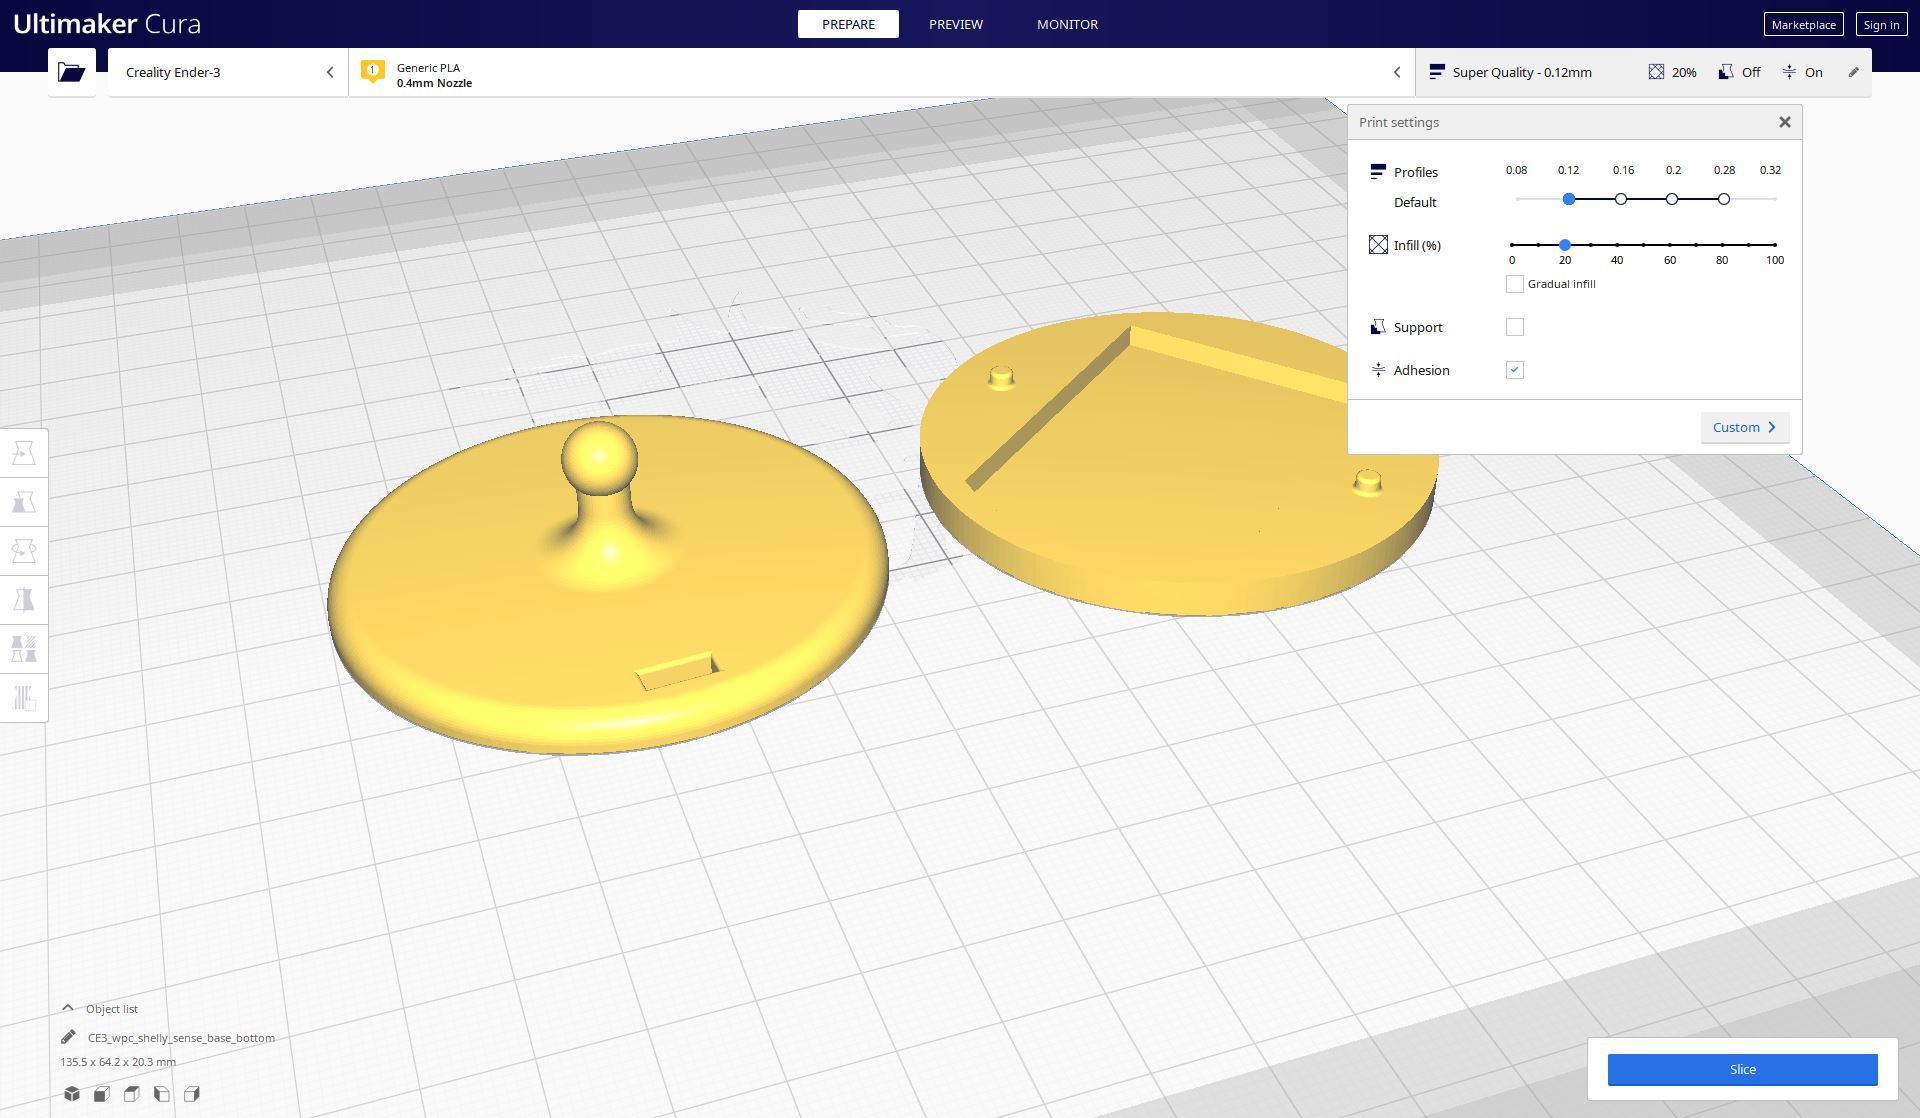Select the Support Blocker tool

pyautogui.click(x=24, y=698)
